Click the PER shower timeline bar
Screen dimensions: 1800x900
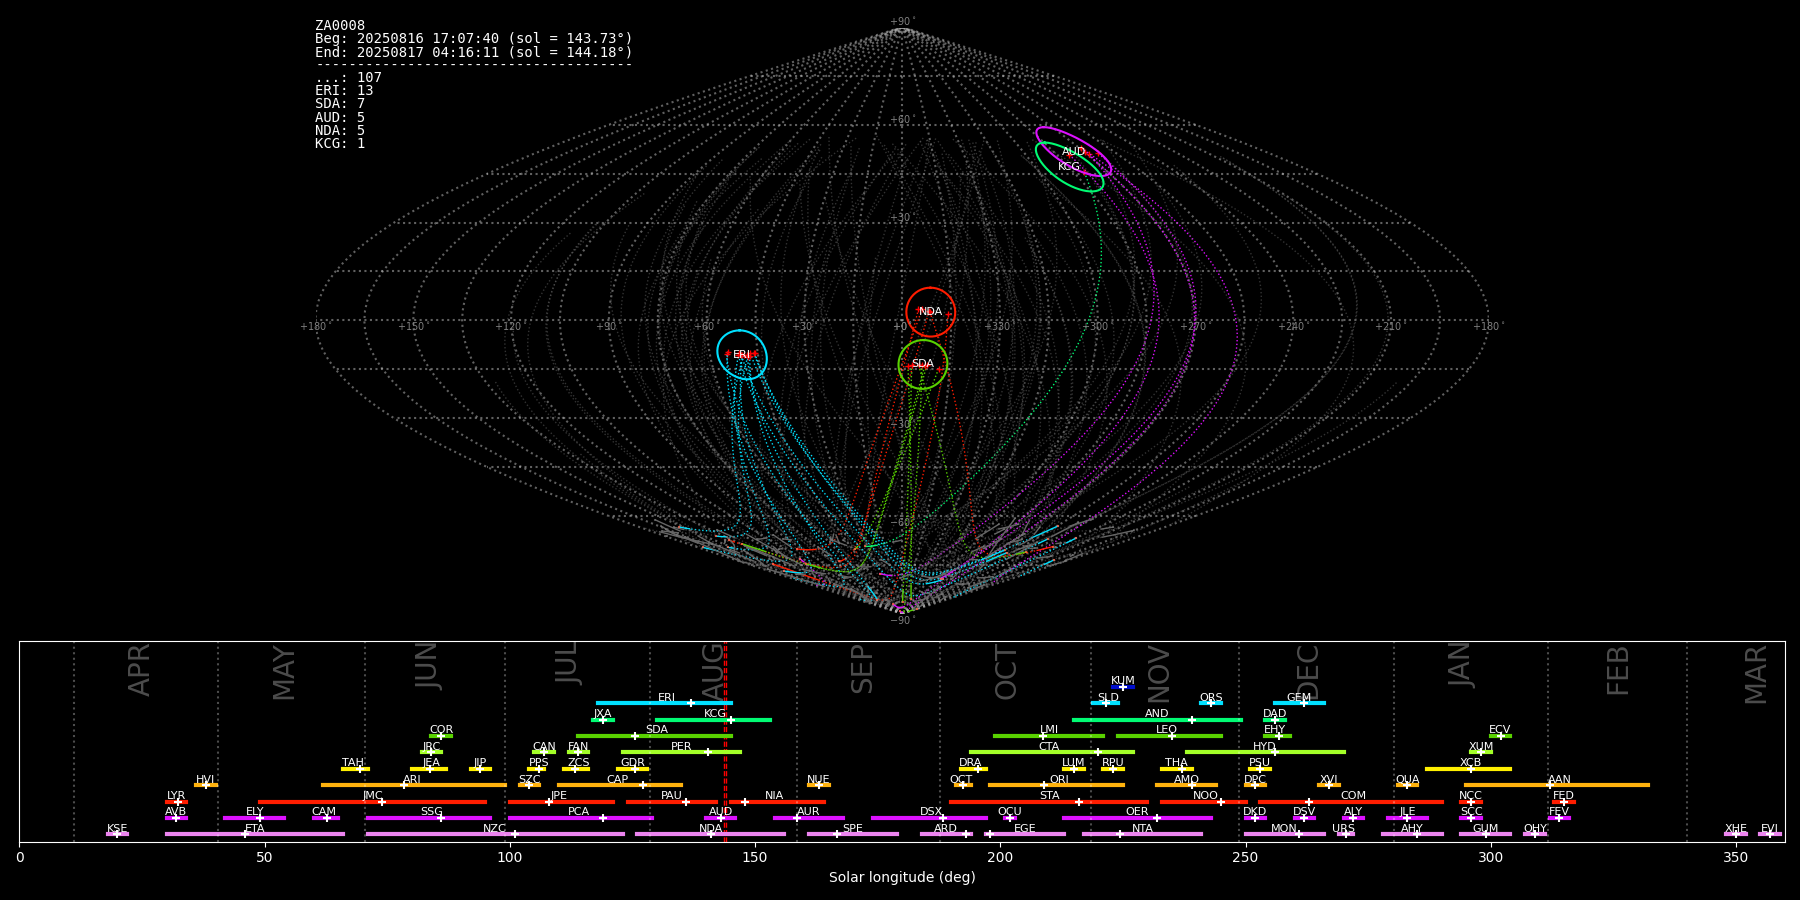click(681, 752)
